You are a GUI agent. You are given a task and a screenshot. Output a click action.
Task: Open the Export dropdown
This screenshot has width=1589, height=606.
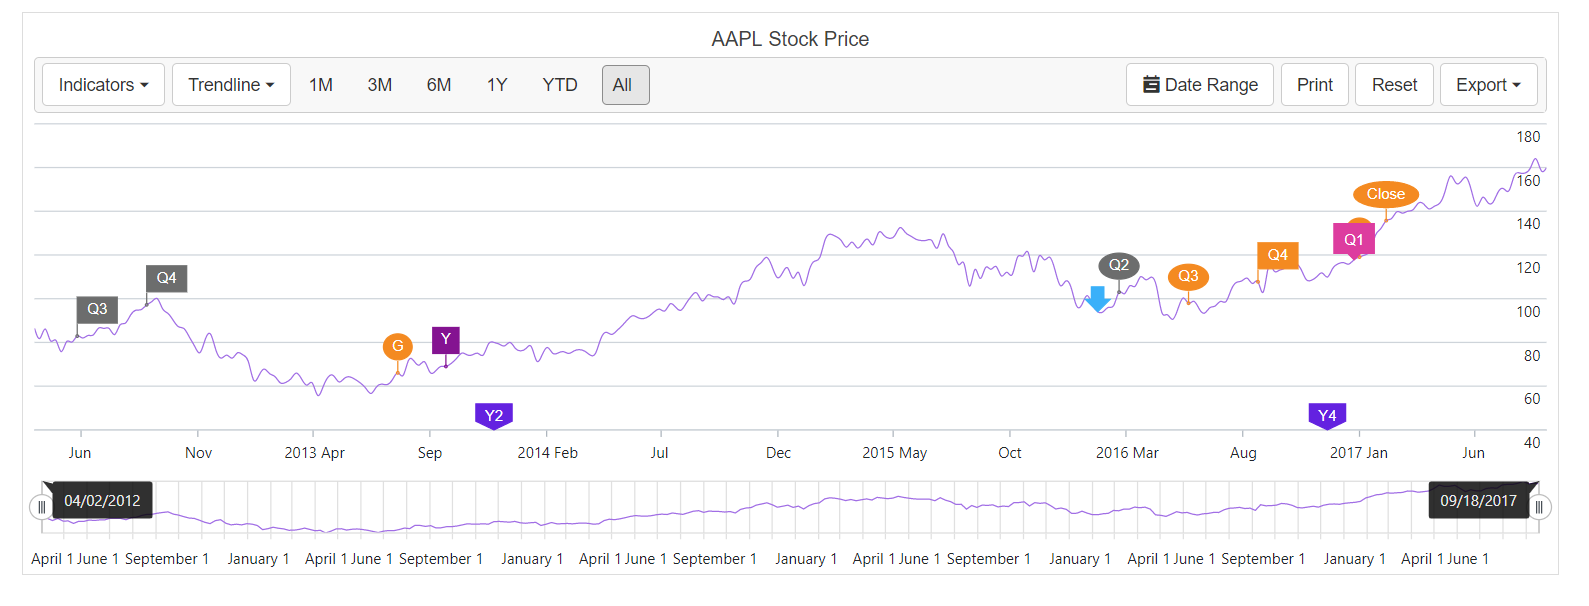1488,85
